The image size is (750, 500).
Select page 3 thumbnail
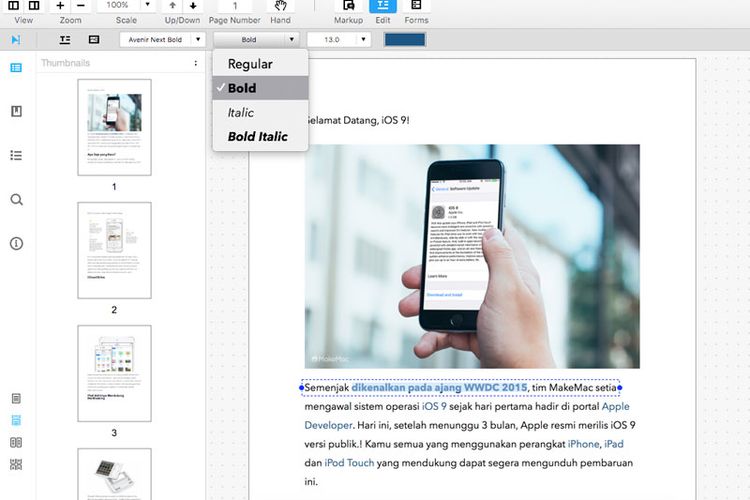tap(114, 373)
